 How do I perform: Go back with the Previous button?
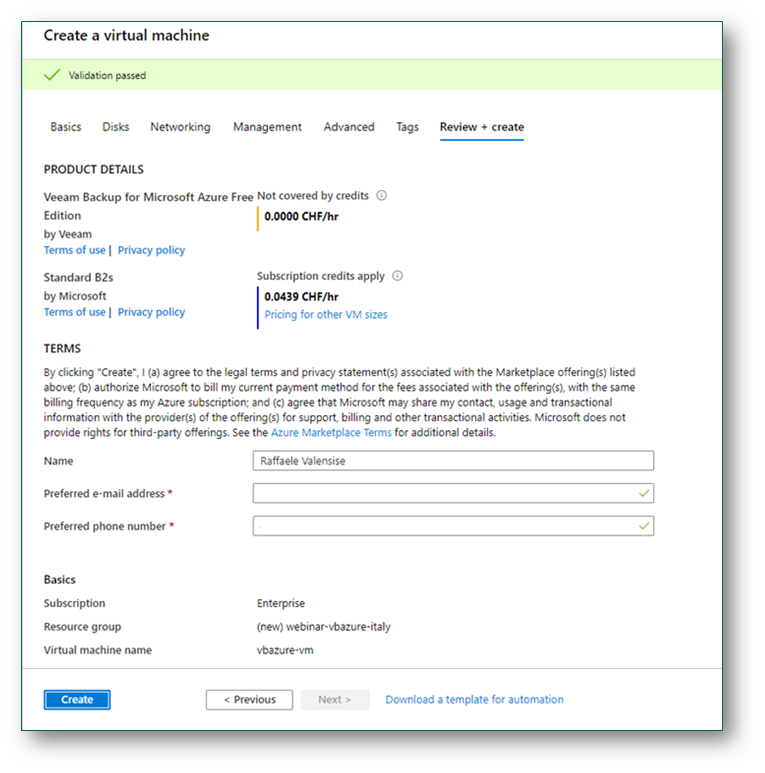point(249,700)
